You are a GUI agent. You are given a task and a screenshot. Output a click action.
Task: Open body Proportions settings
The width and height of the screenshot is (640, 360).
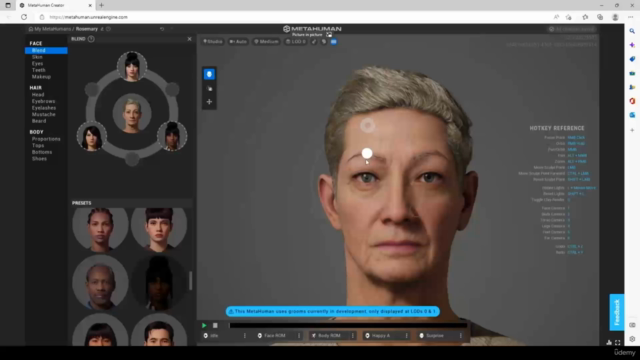[x=46, y=139]
